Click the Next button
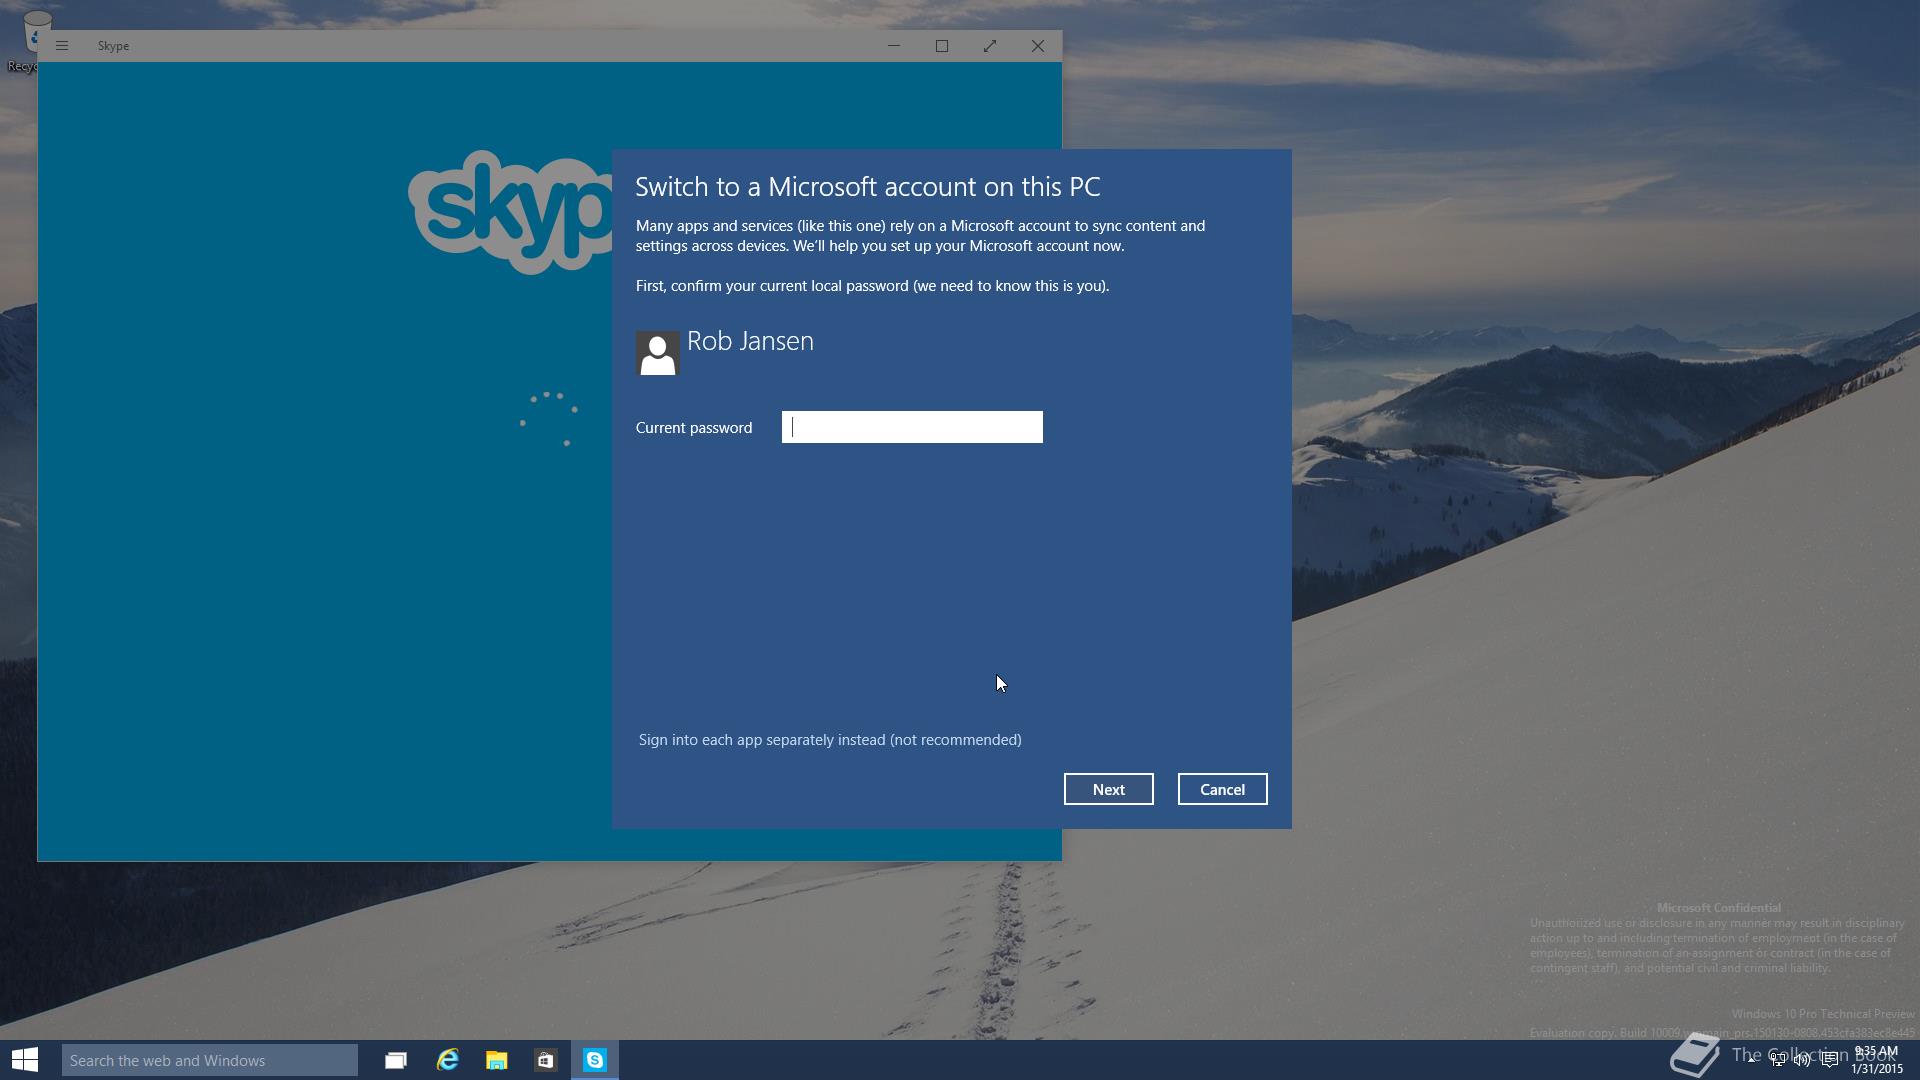Viewport: 1920px width, 1080px height. pos(1108,789)
